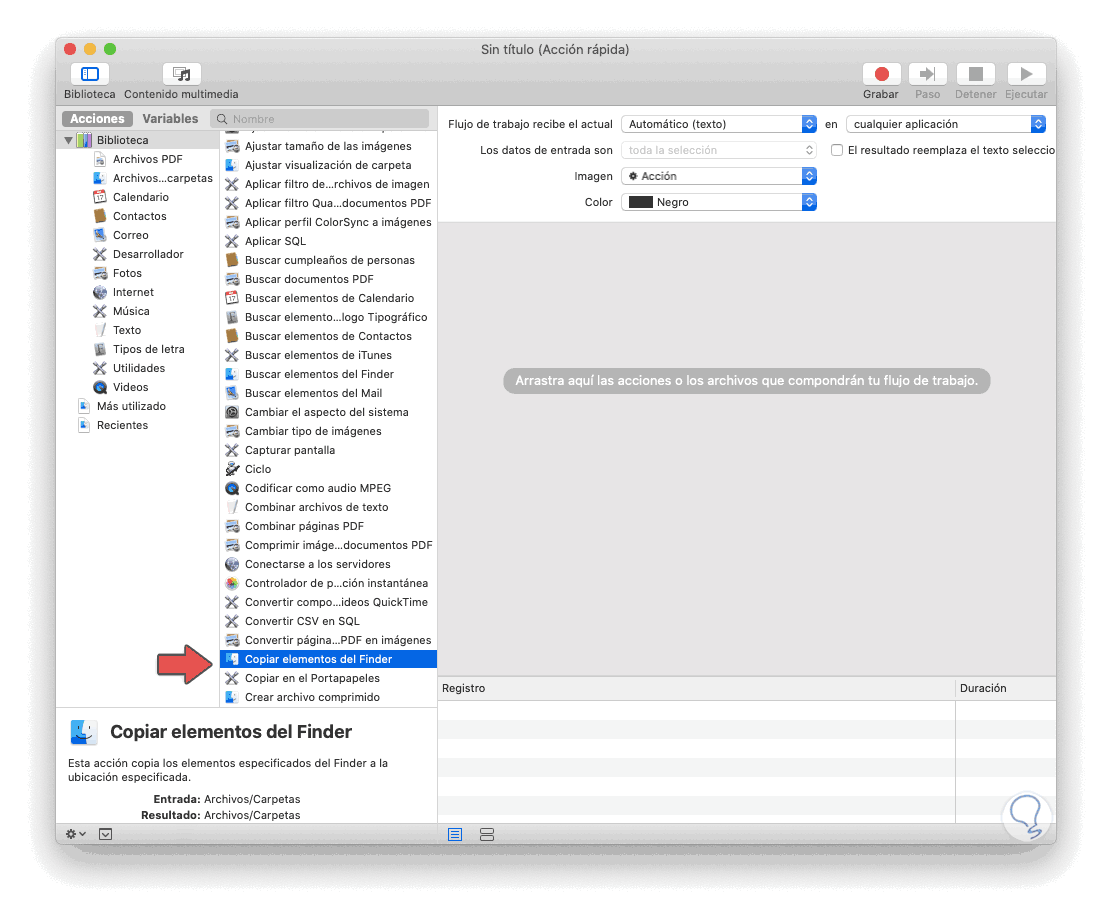This screenshot has height=918, width=1112.
Task: Switch to the Variables tab
Action: tap(170, 118)
